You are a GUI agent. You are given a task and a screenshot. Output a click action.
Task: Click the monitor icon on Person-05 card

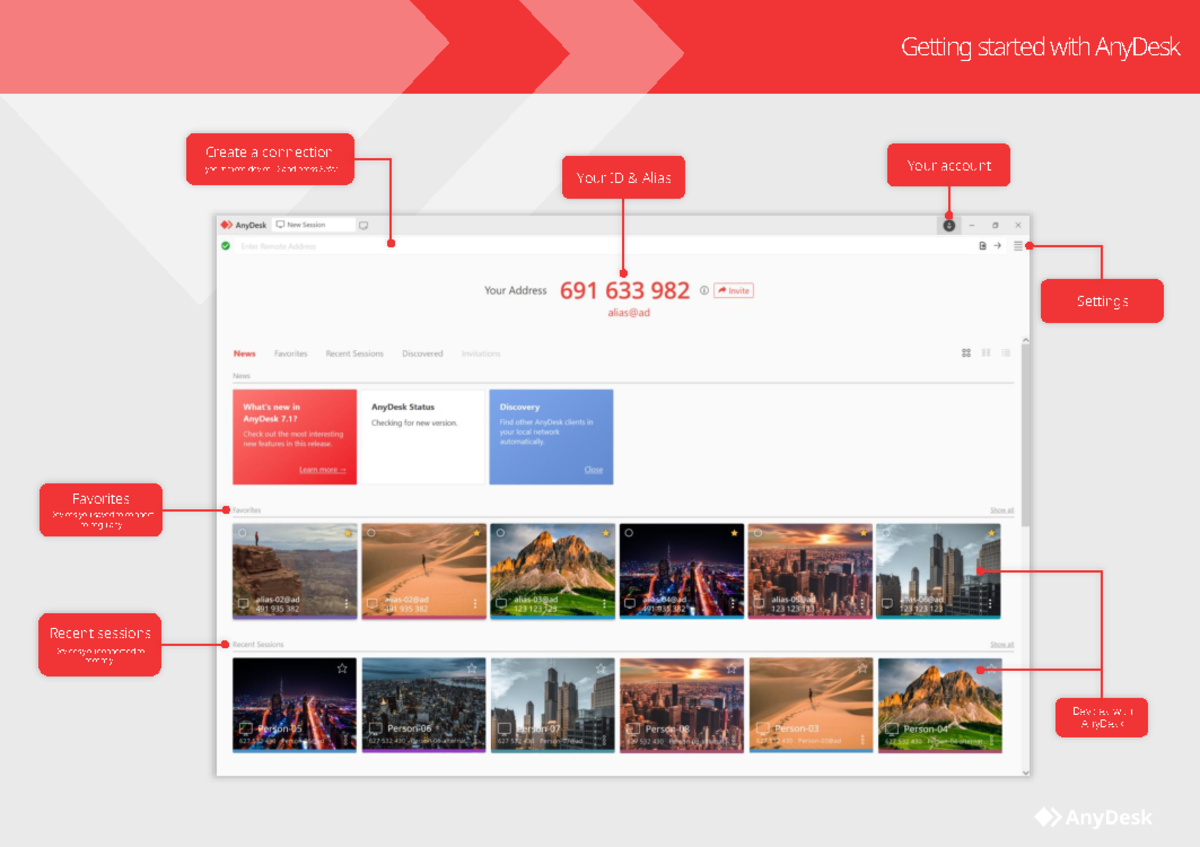point(246,729)
